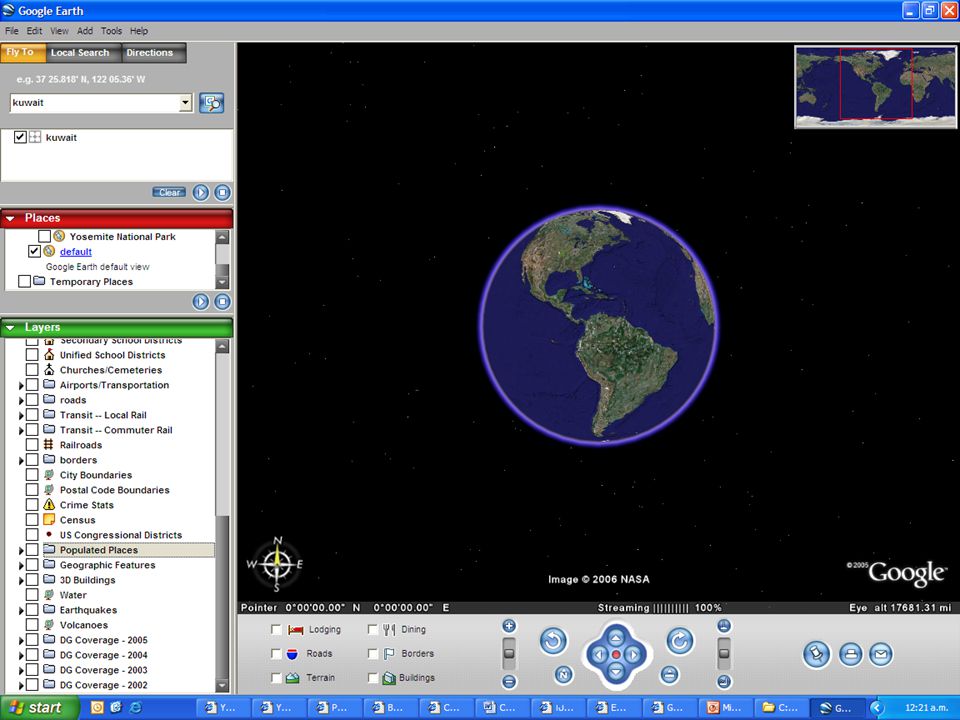Click the search magnifier button next to kuwait
The height and width of the screenshot is (720, 960).
click(x=212, y=103)
